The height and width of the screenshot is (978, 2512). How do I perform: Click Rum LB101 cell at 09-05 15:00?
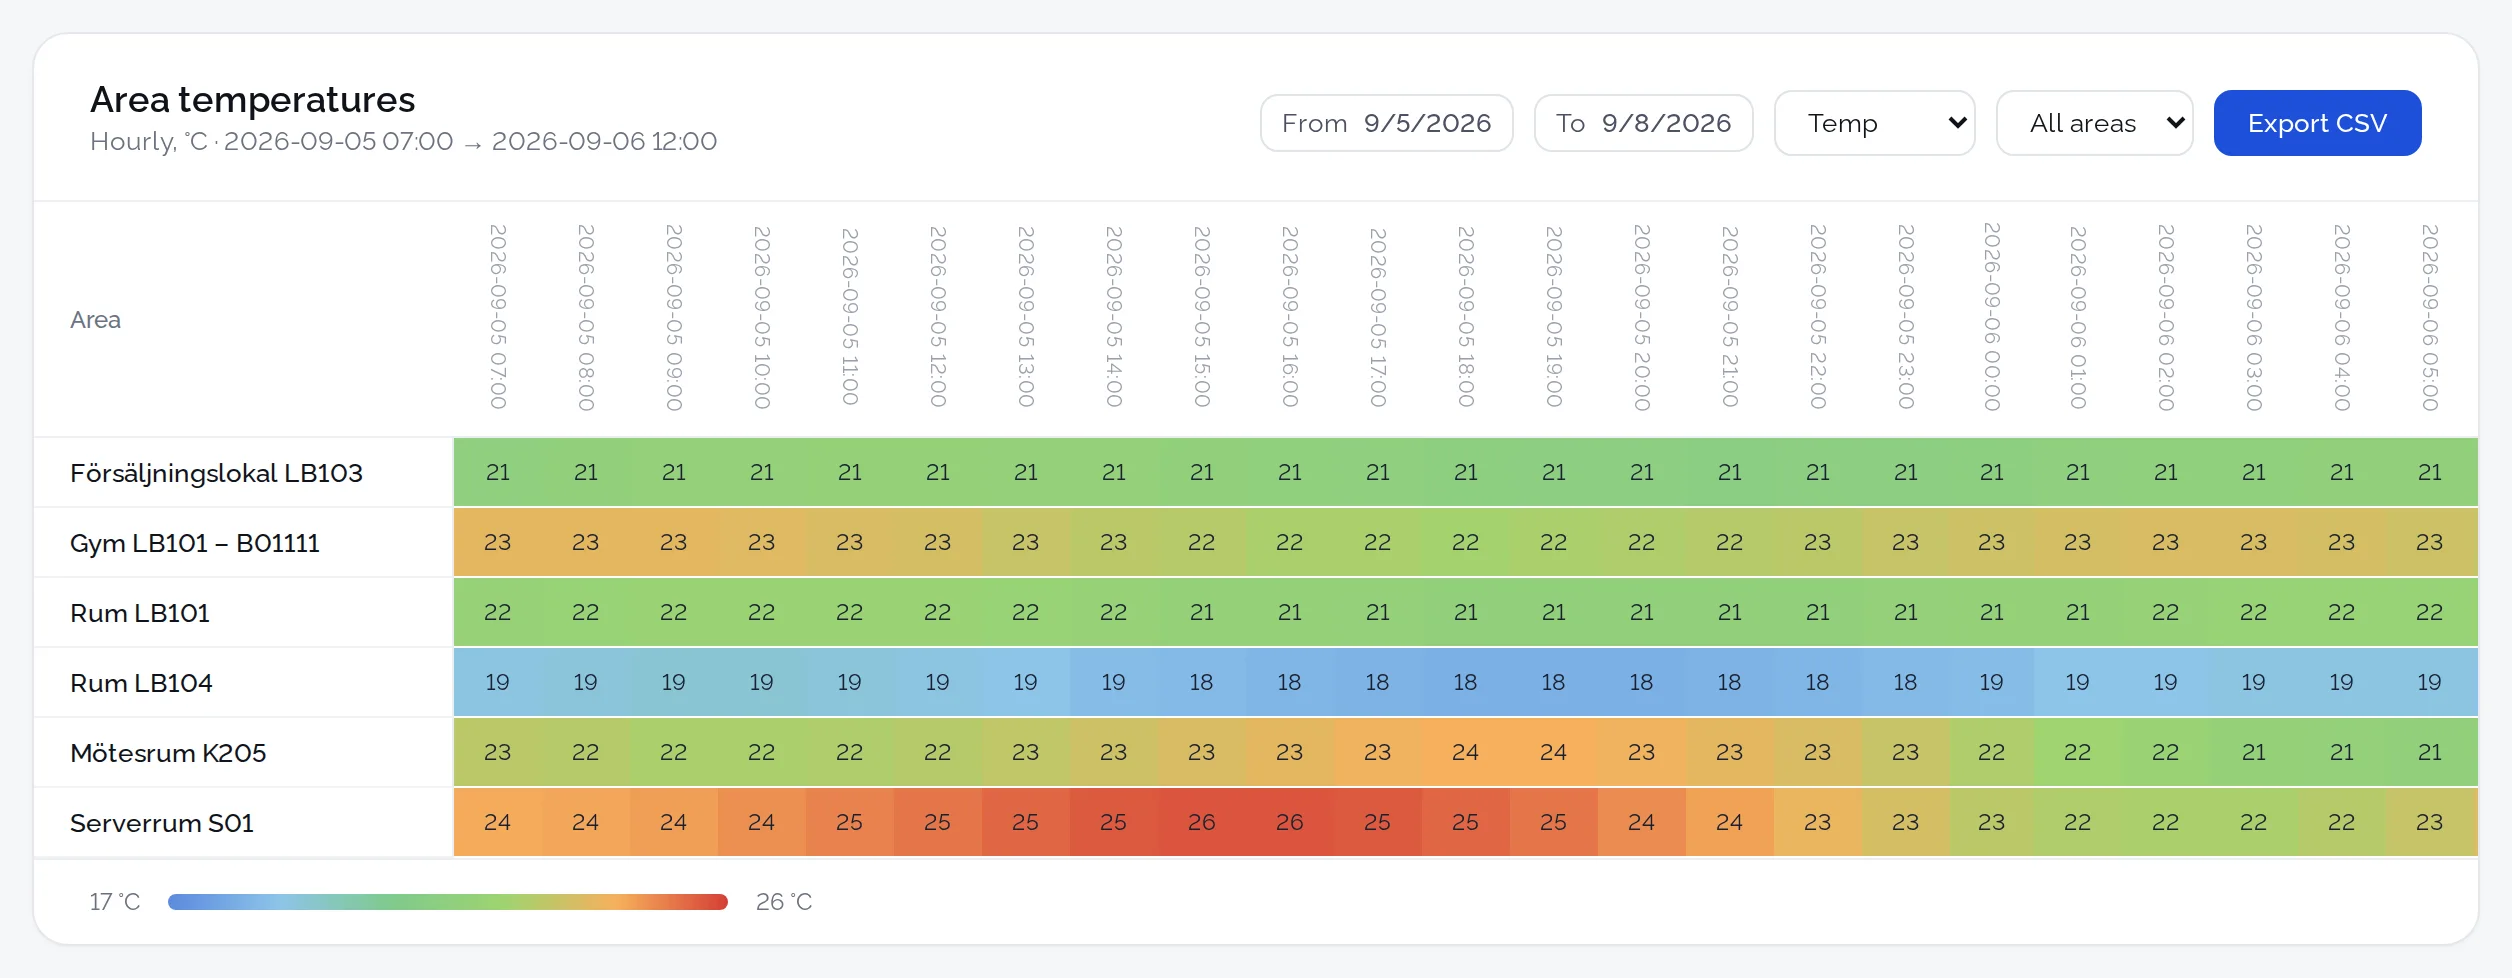point(1202,612)
